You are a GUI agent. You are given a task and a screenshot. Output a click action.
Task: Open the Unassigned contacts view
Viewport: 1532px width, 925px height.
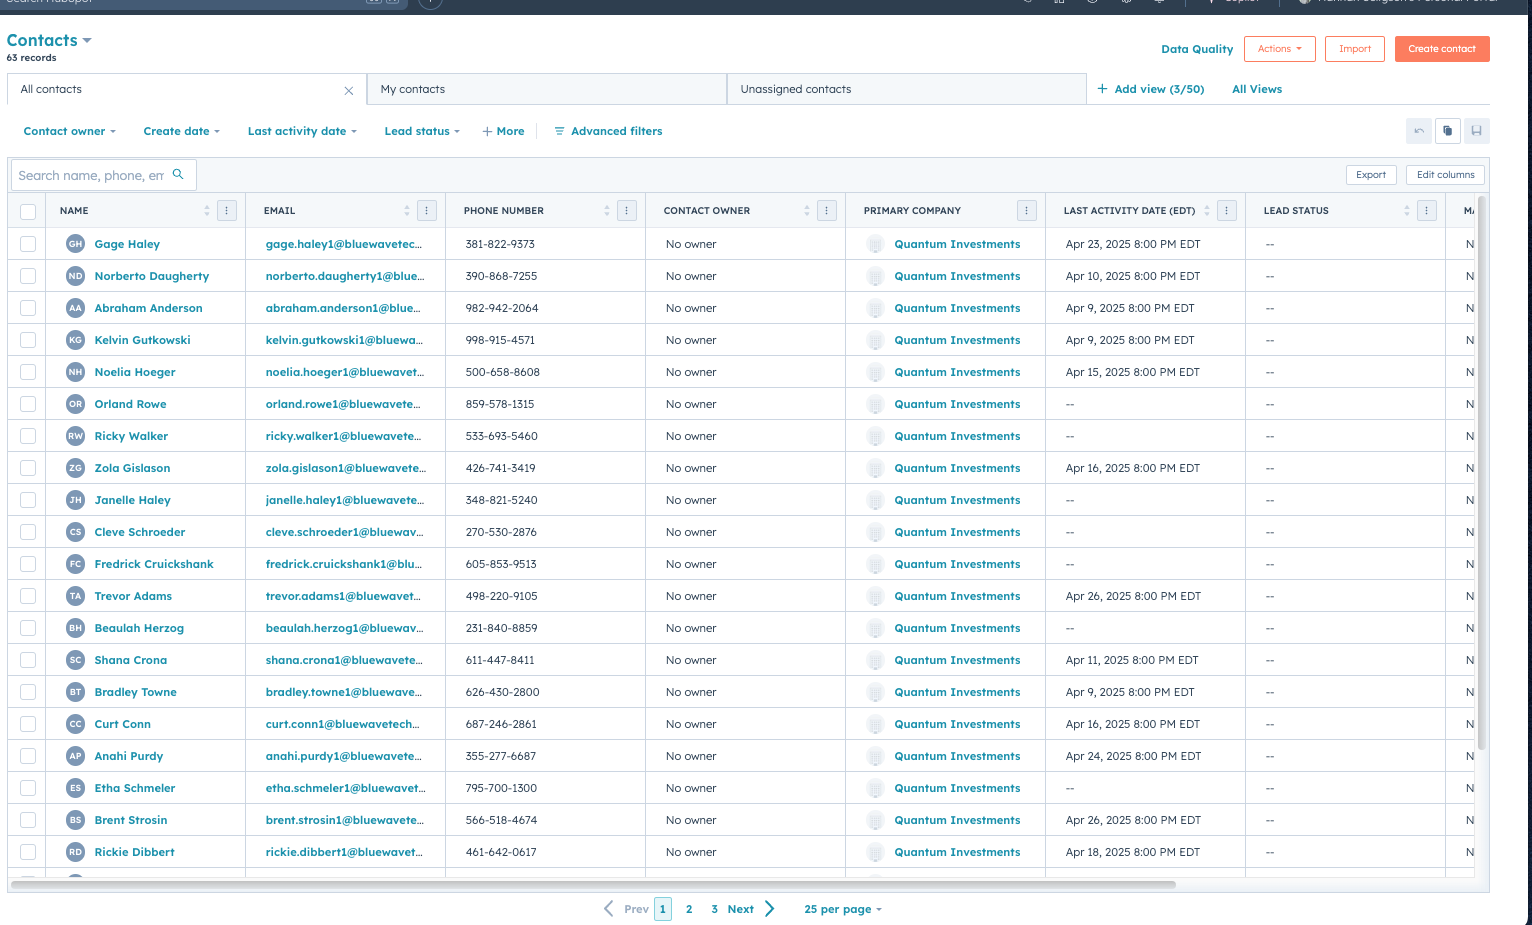(x=795, y=89)
